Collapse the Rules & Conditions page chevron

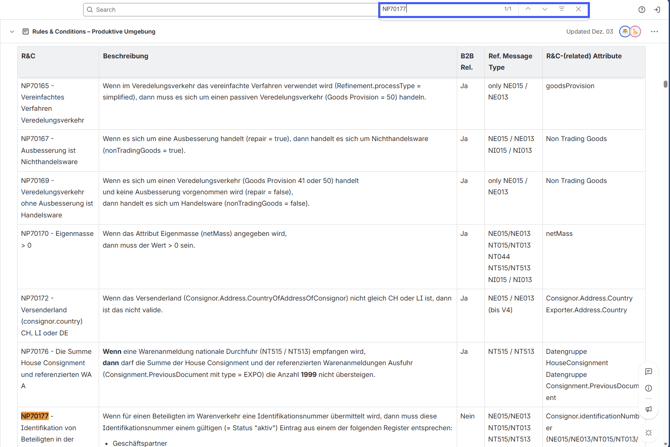(12, 32)
